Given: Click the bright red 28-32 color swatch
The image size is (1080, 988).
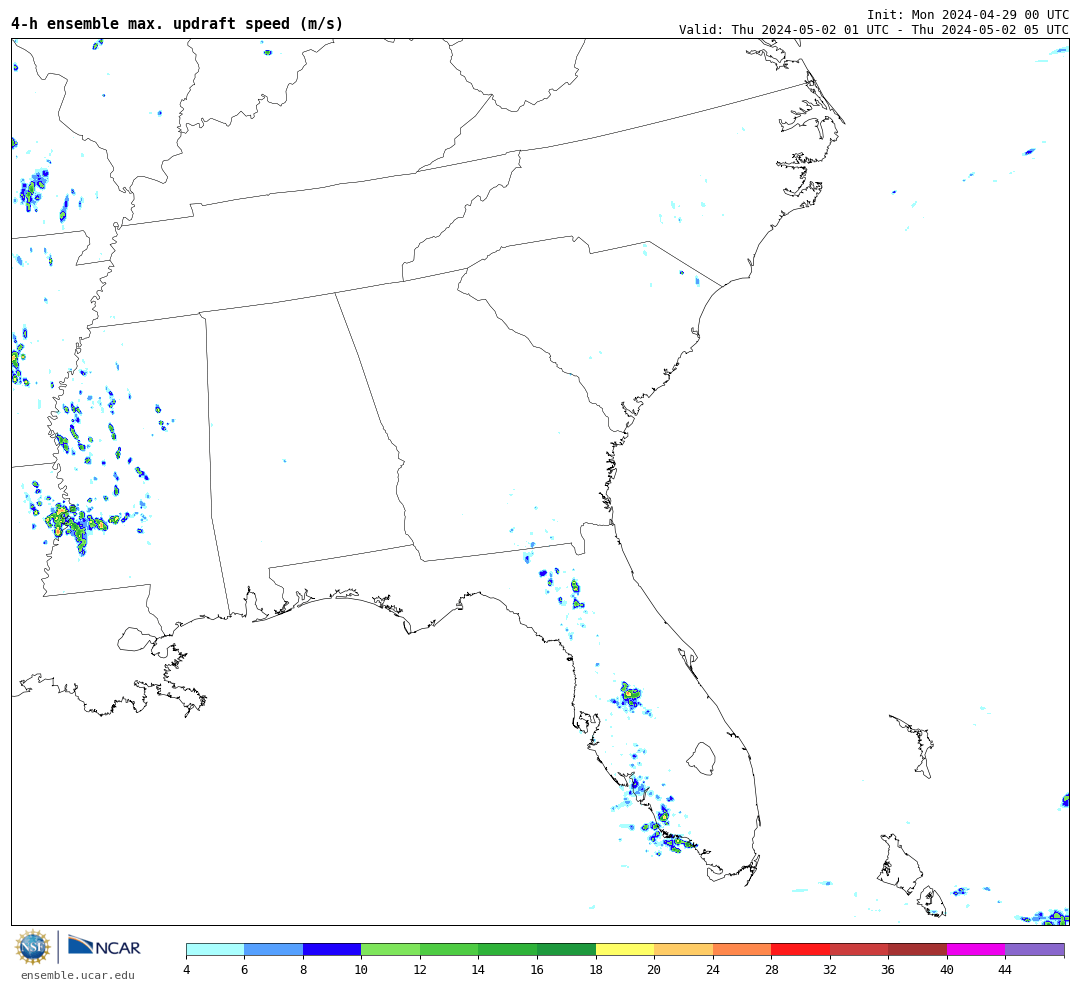Looking at the screenshot, I should (x=800, y=949).
